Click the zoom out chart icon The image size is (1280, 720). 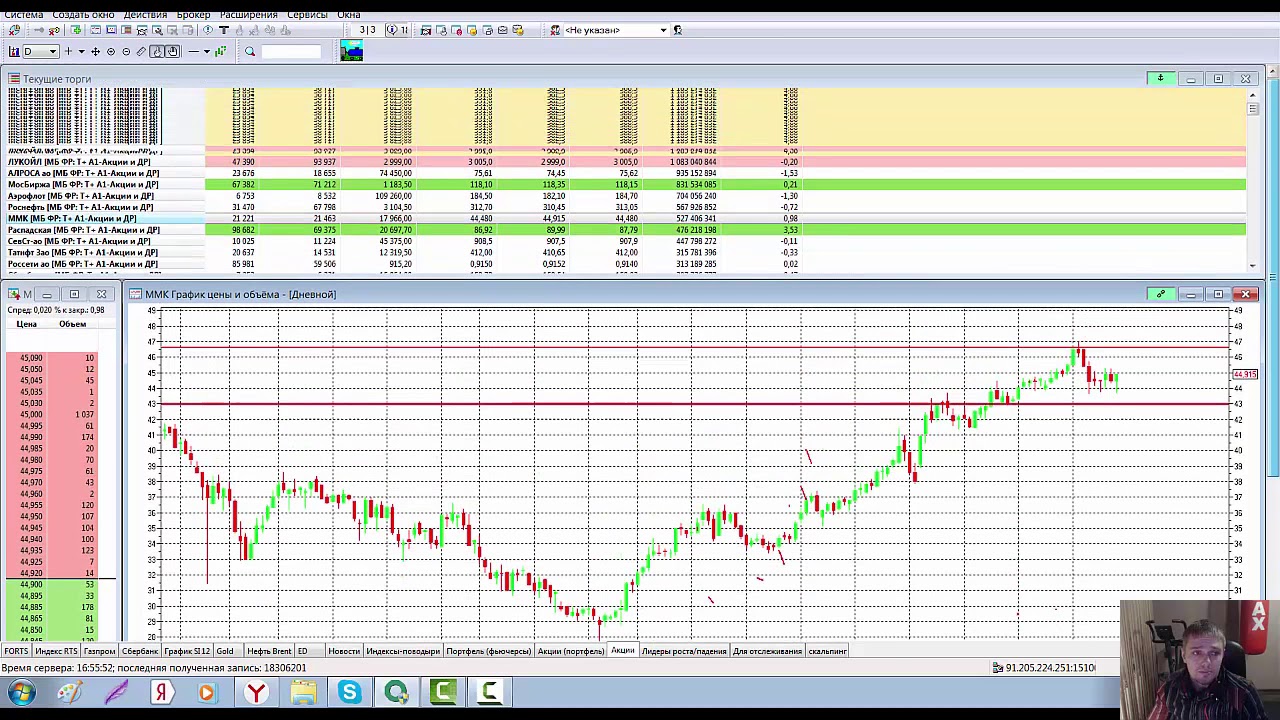(126, 51)
